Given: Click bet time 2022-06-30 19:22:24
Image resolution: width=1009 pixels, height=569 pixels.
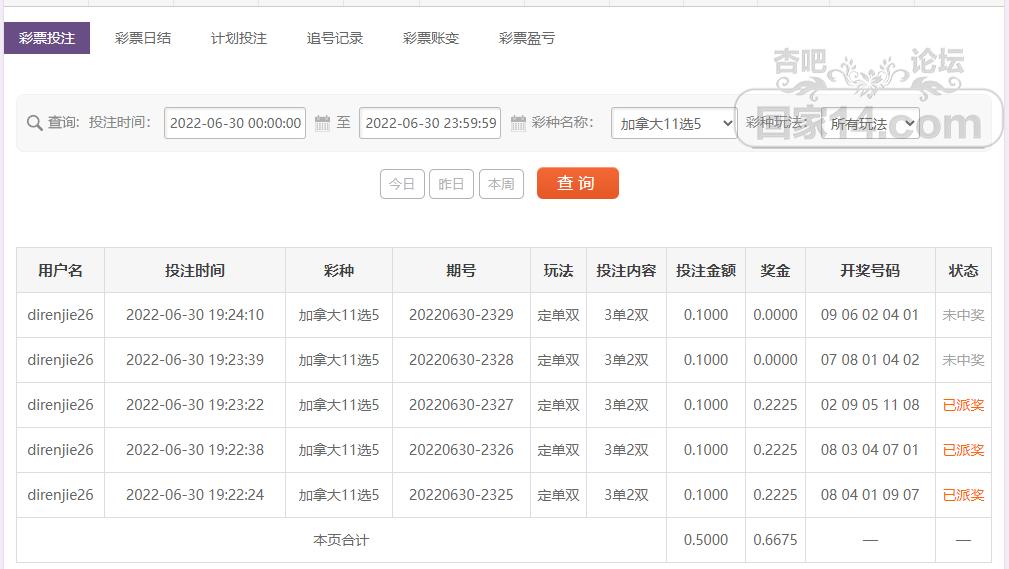Looking at the screenshot, I should (195, 495).
